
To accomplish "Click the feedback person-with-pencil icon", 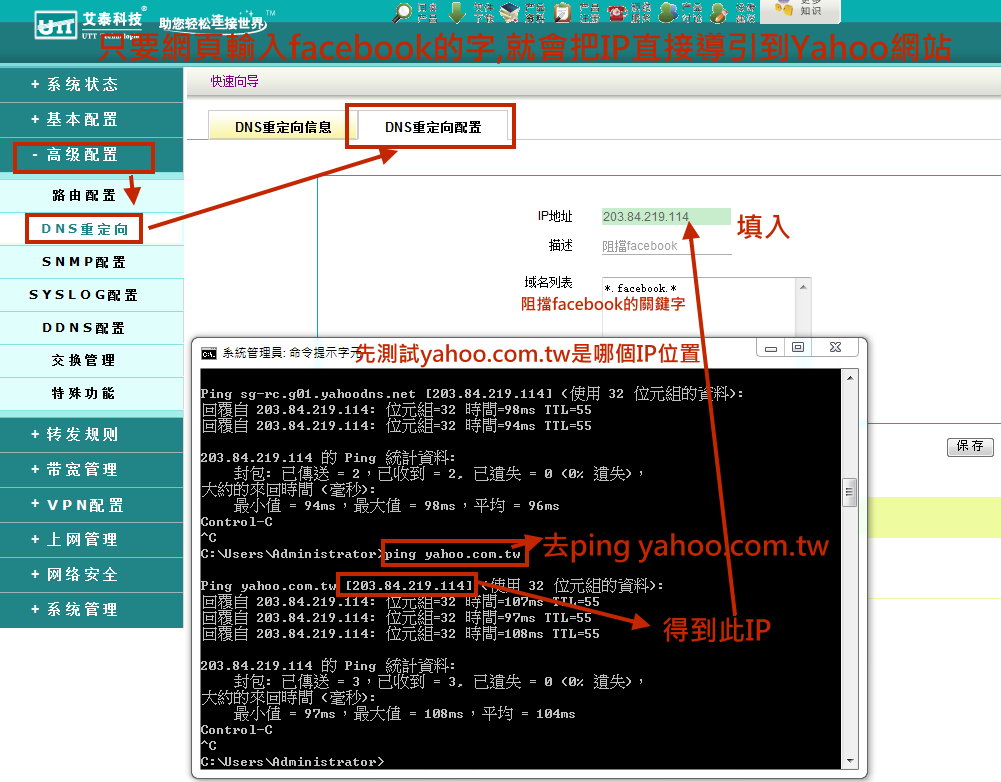I will click(719, 12).
